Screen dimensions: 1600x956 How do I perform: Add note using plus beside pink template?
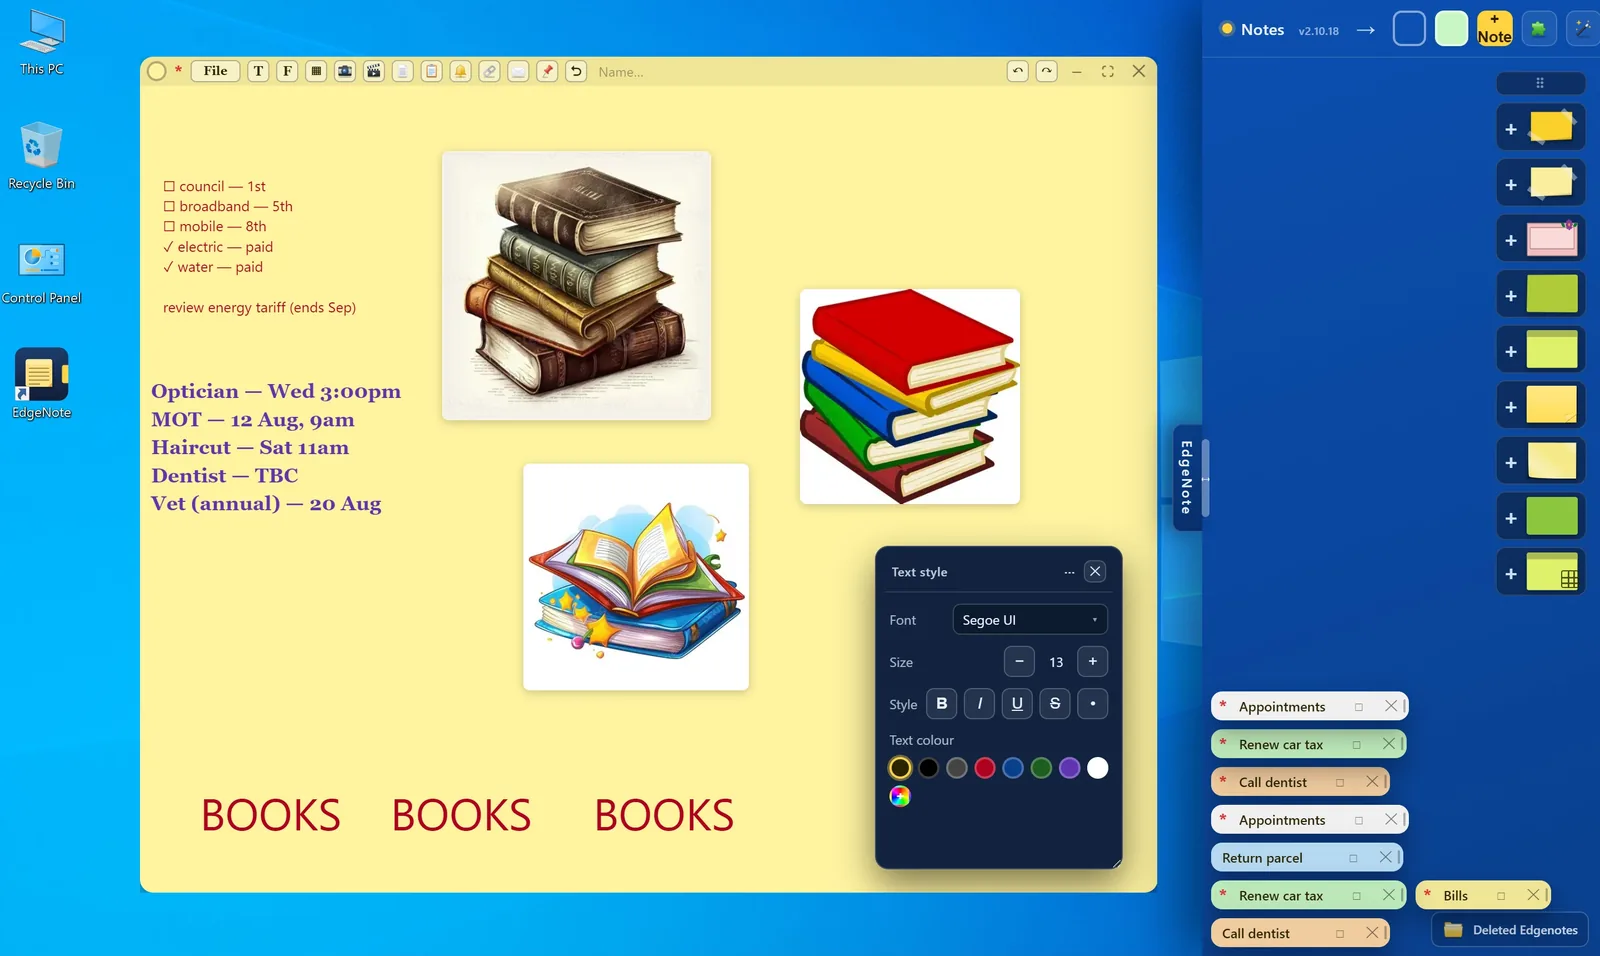pos(1511,240)
